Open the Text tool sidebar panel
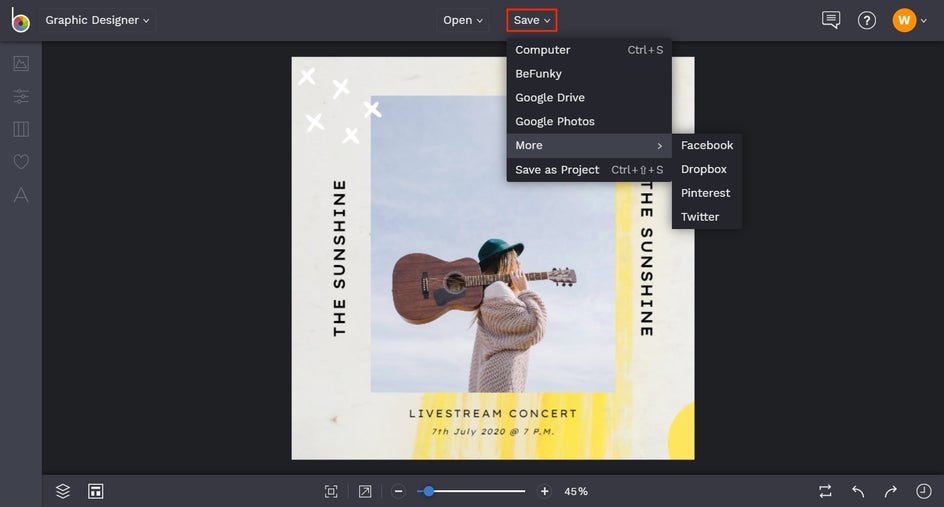The image size is (944, 507). [x=21, y=194]
